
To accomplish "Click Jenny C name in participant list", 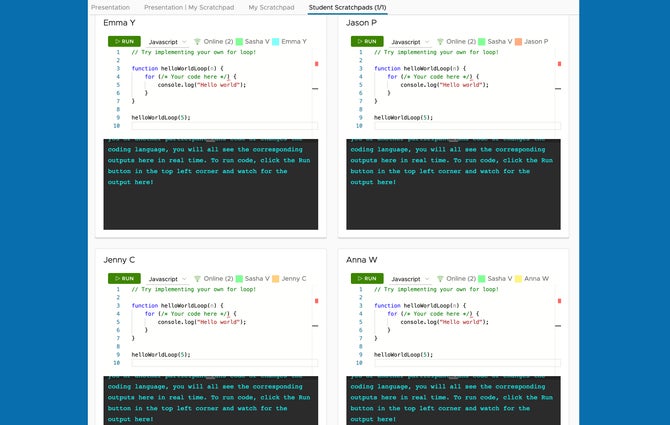I will pos(294,278).
